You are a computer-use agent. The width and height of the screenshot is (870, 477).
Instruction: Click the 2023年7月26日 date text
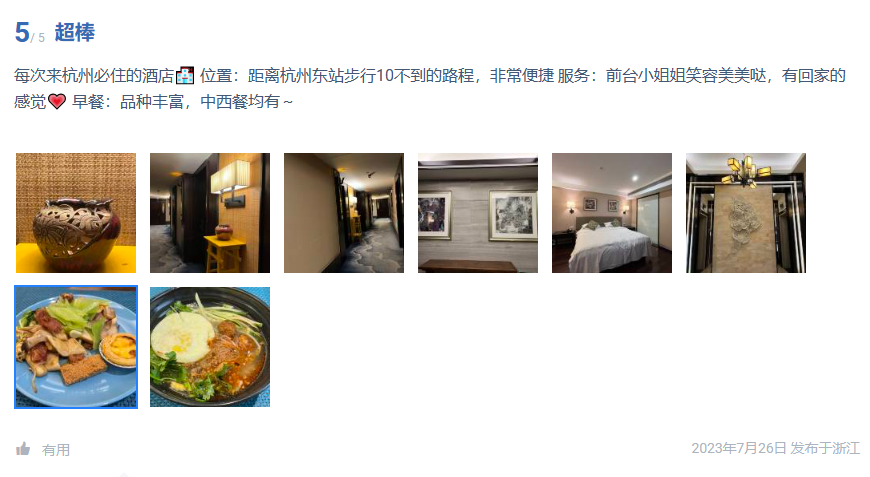tap(739, 448)
